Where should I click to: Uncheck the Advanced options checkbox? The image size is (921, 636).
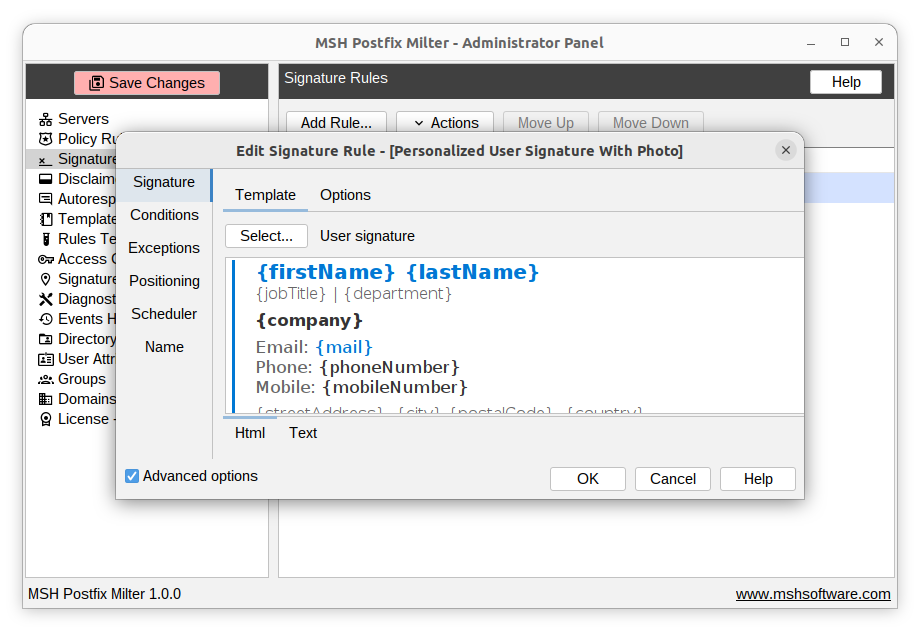pos(132,476)
